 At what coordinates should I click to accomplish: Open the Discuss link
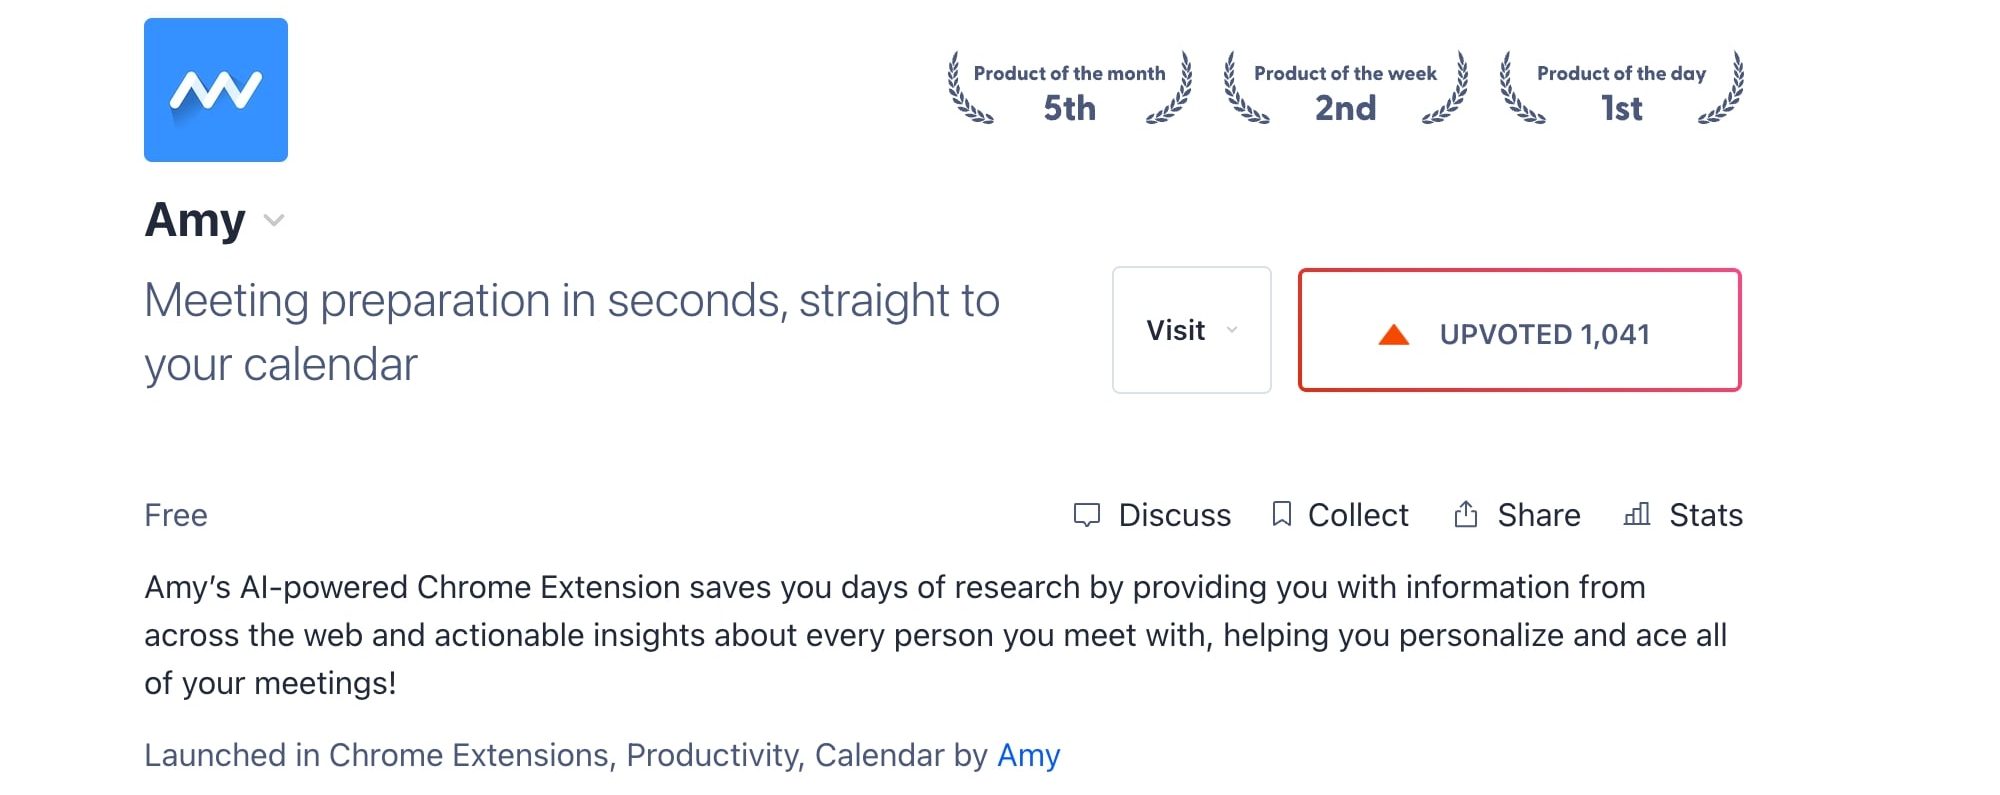coord(1152,515)
